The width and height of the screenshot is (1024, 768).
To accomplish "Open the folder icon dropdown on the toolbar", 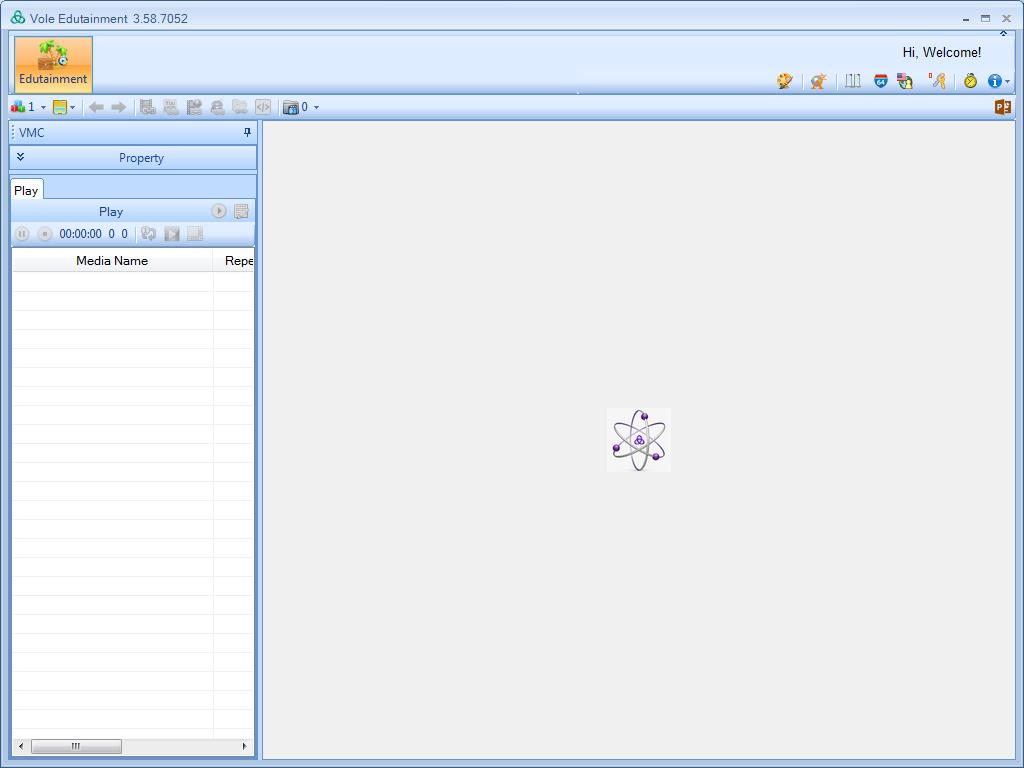I will click(73, 107).
